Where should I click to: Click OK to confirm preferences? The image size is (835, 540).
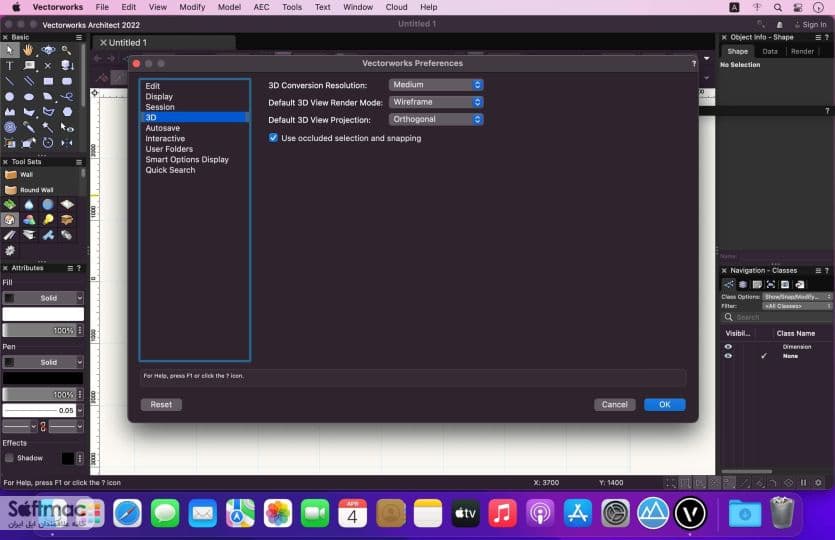665,405
